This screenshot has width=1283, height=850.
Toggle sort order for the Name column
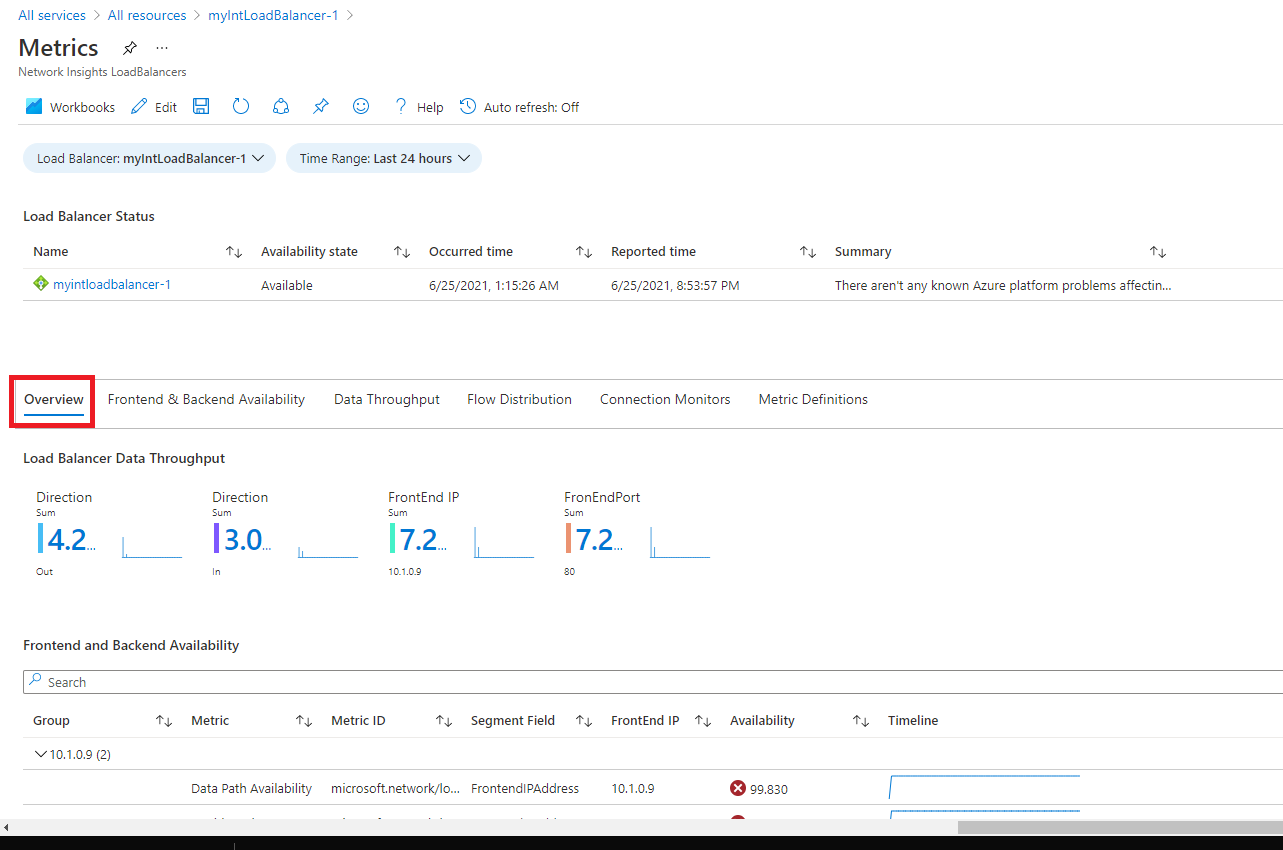233,251
